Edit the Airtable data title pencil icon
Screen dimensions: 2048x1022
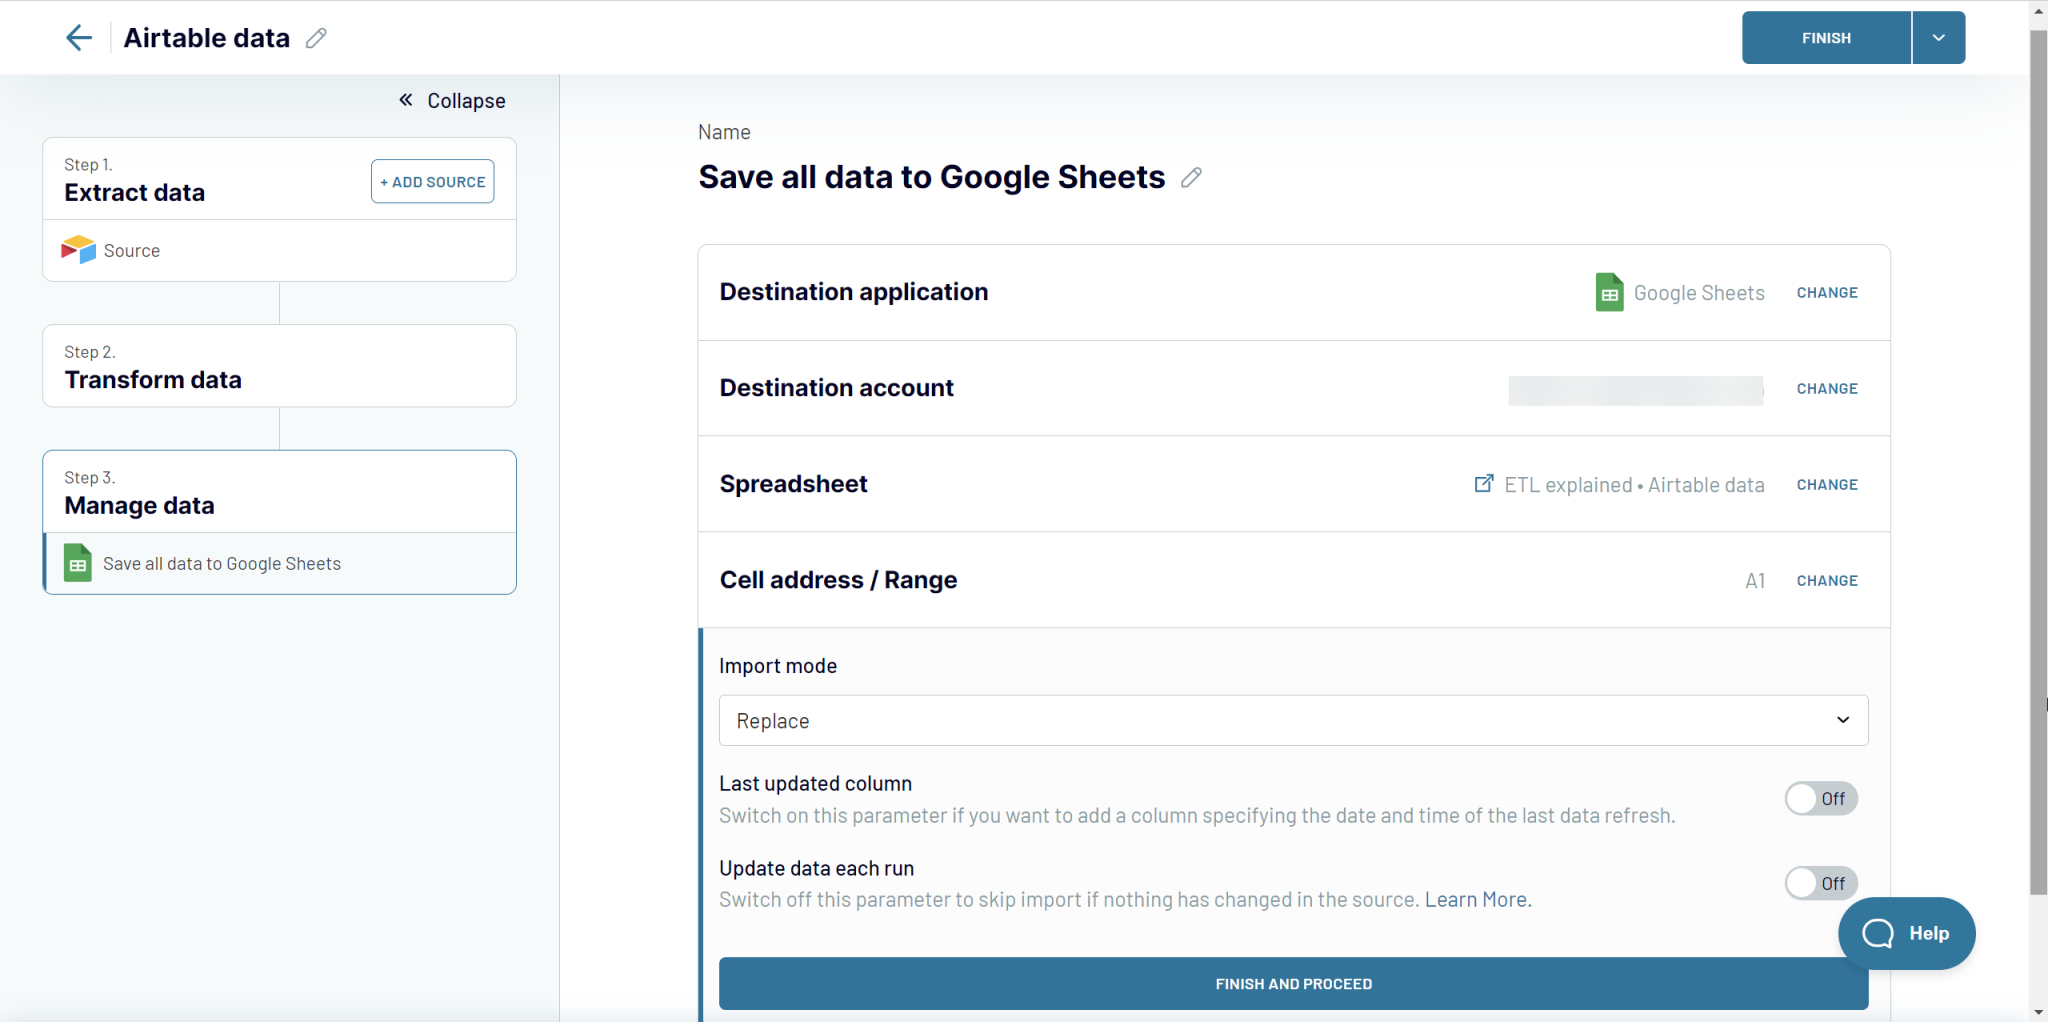(x=316, y=39)
